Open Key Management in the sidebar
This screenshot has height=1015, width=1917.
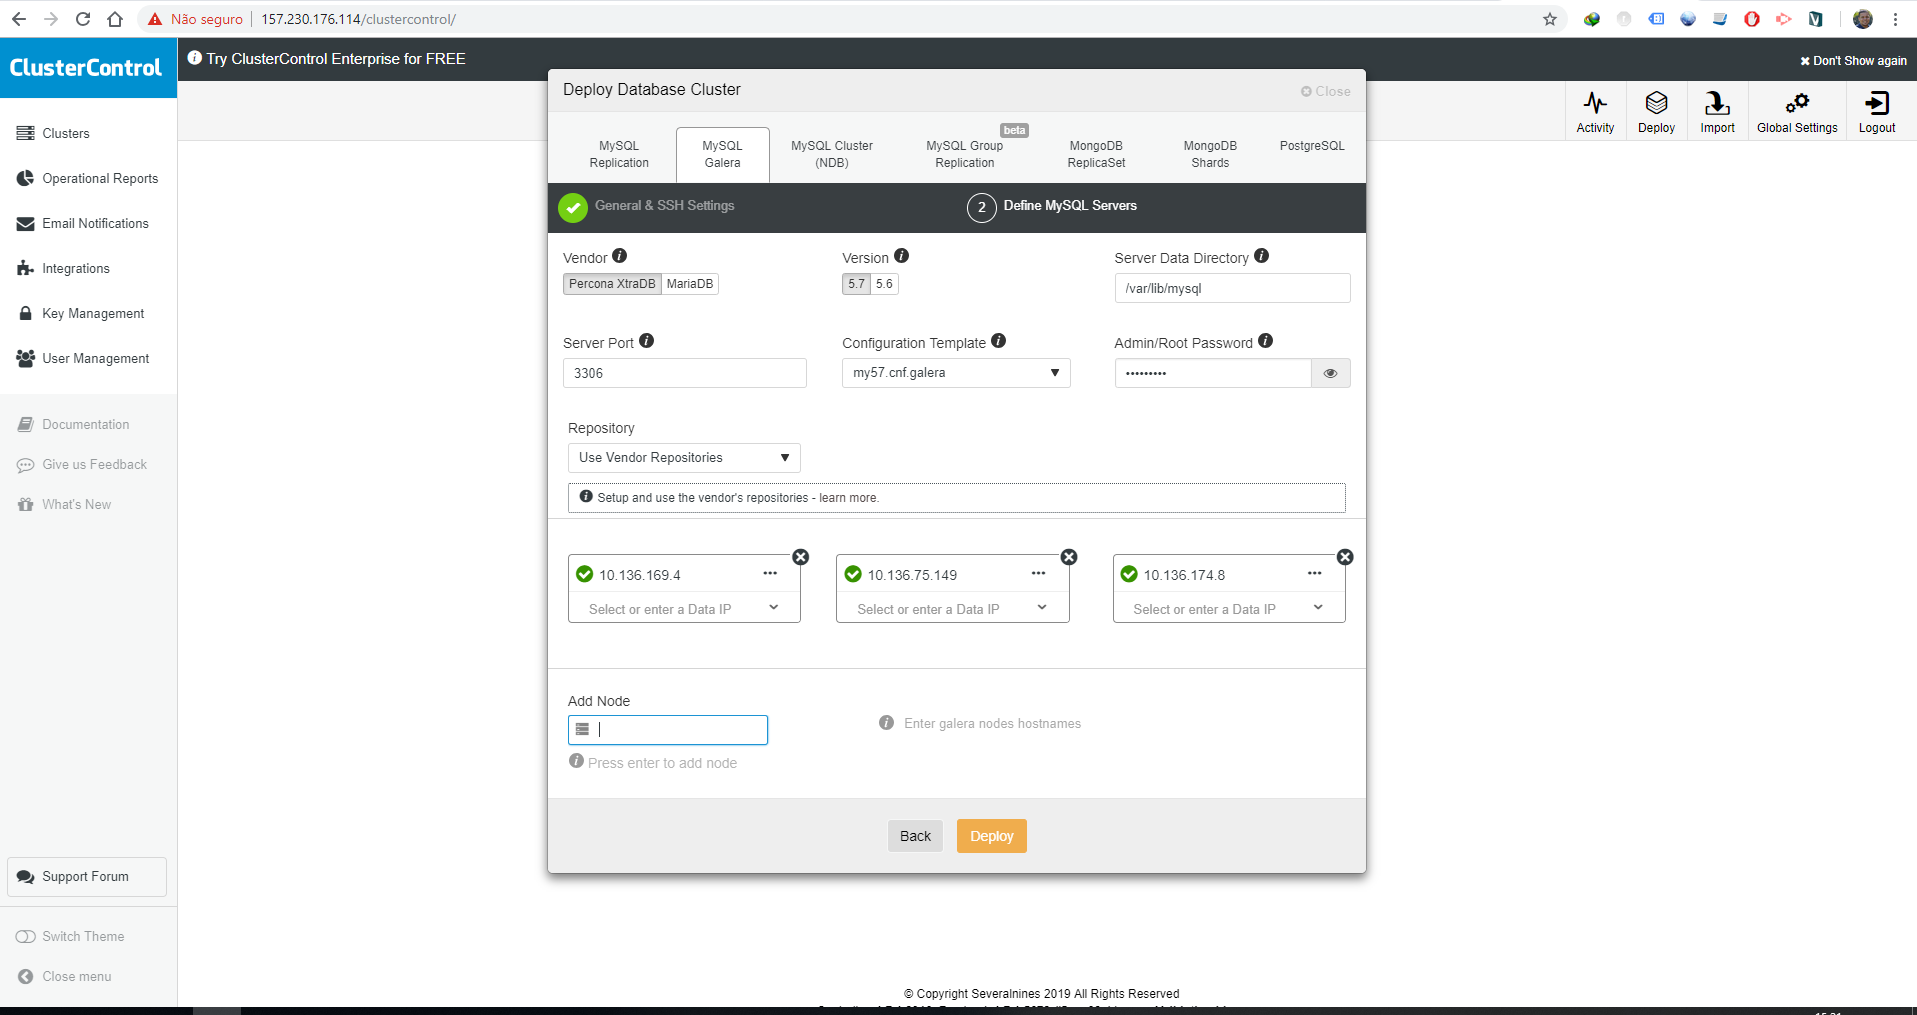[93, 313]
